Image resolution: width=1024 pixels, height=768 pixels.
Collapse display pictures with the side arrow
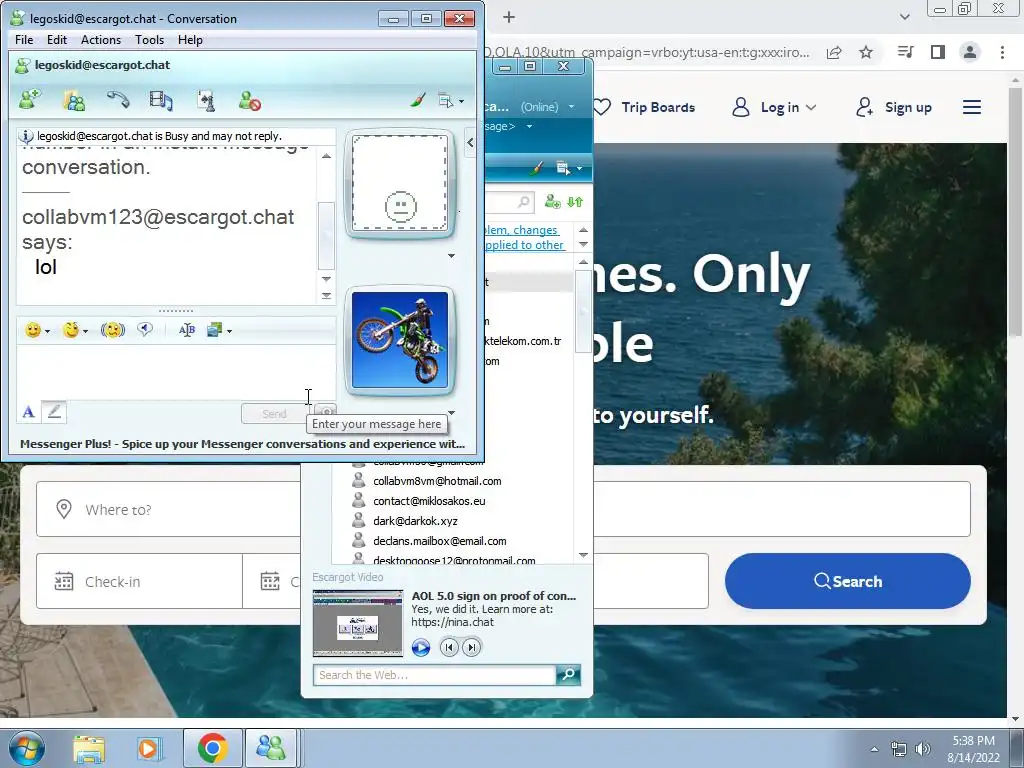pyautogui.click(x=470, y=142)
